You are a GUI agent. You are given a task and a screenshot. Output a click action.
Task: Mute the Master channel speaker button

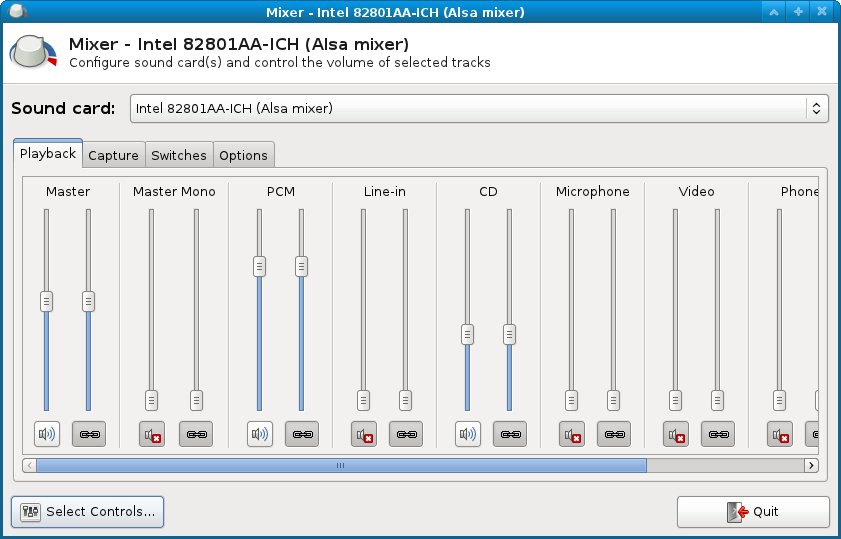[x=47, y=434]
